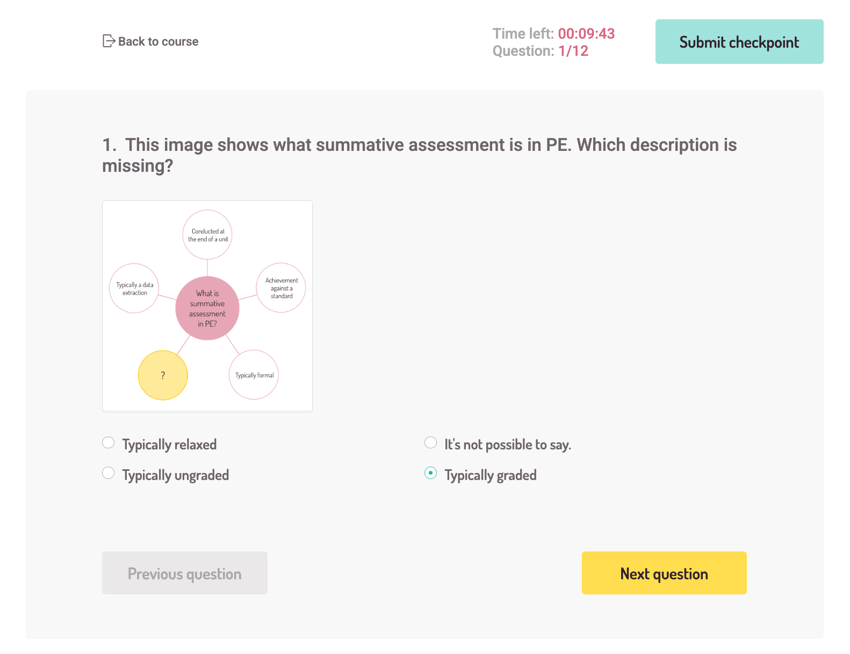This screenshot has height=654, width=850.
Task: Click the Typically formal bubble
Action: tap(254, 375)
